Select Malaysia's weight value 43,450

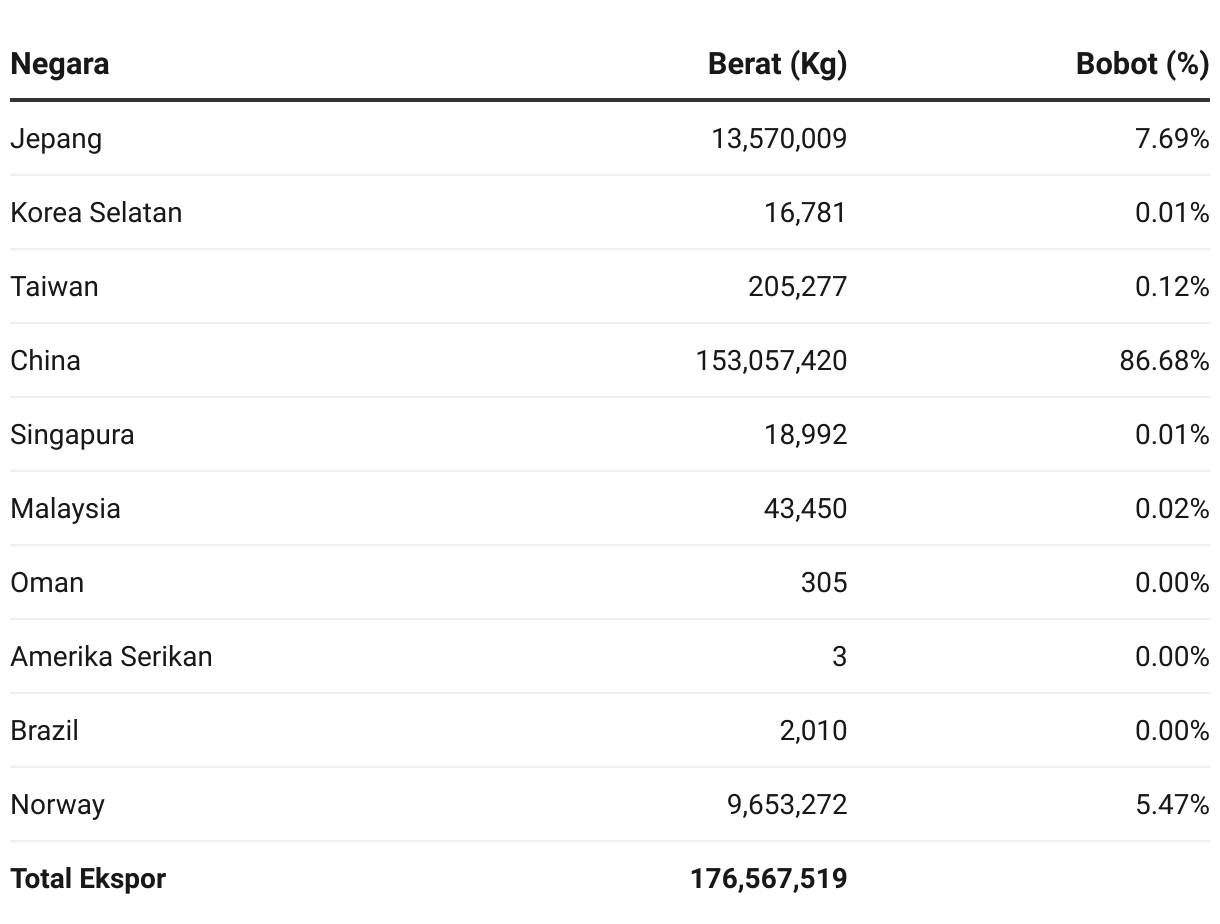tap(805, 509)
